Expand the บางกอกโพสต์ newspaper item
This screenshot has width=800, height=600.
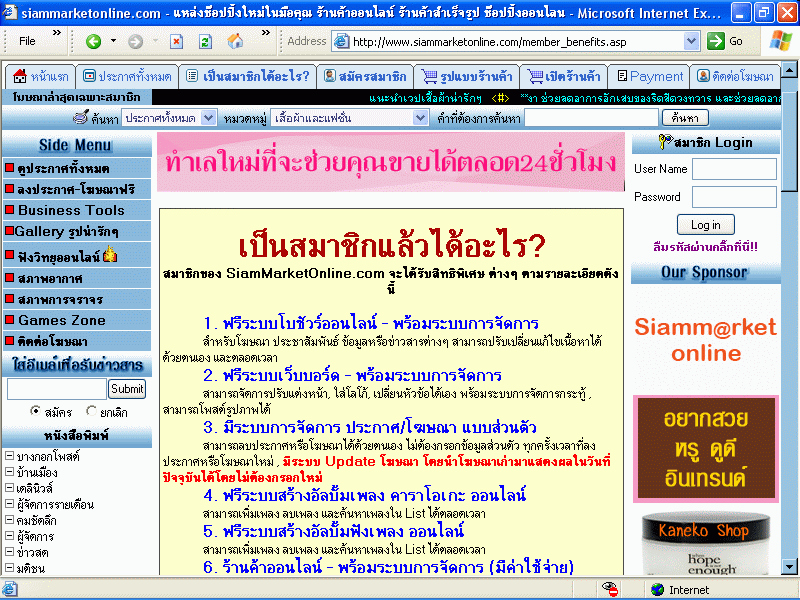9,456
